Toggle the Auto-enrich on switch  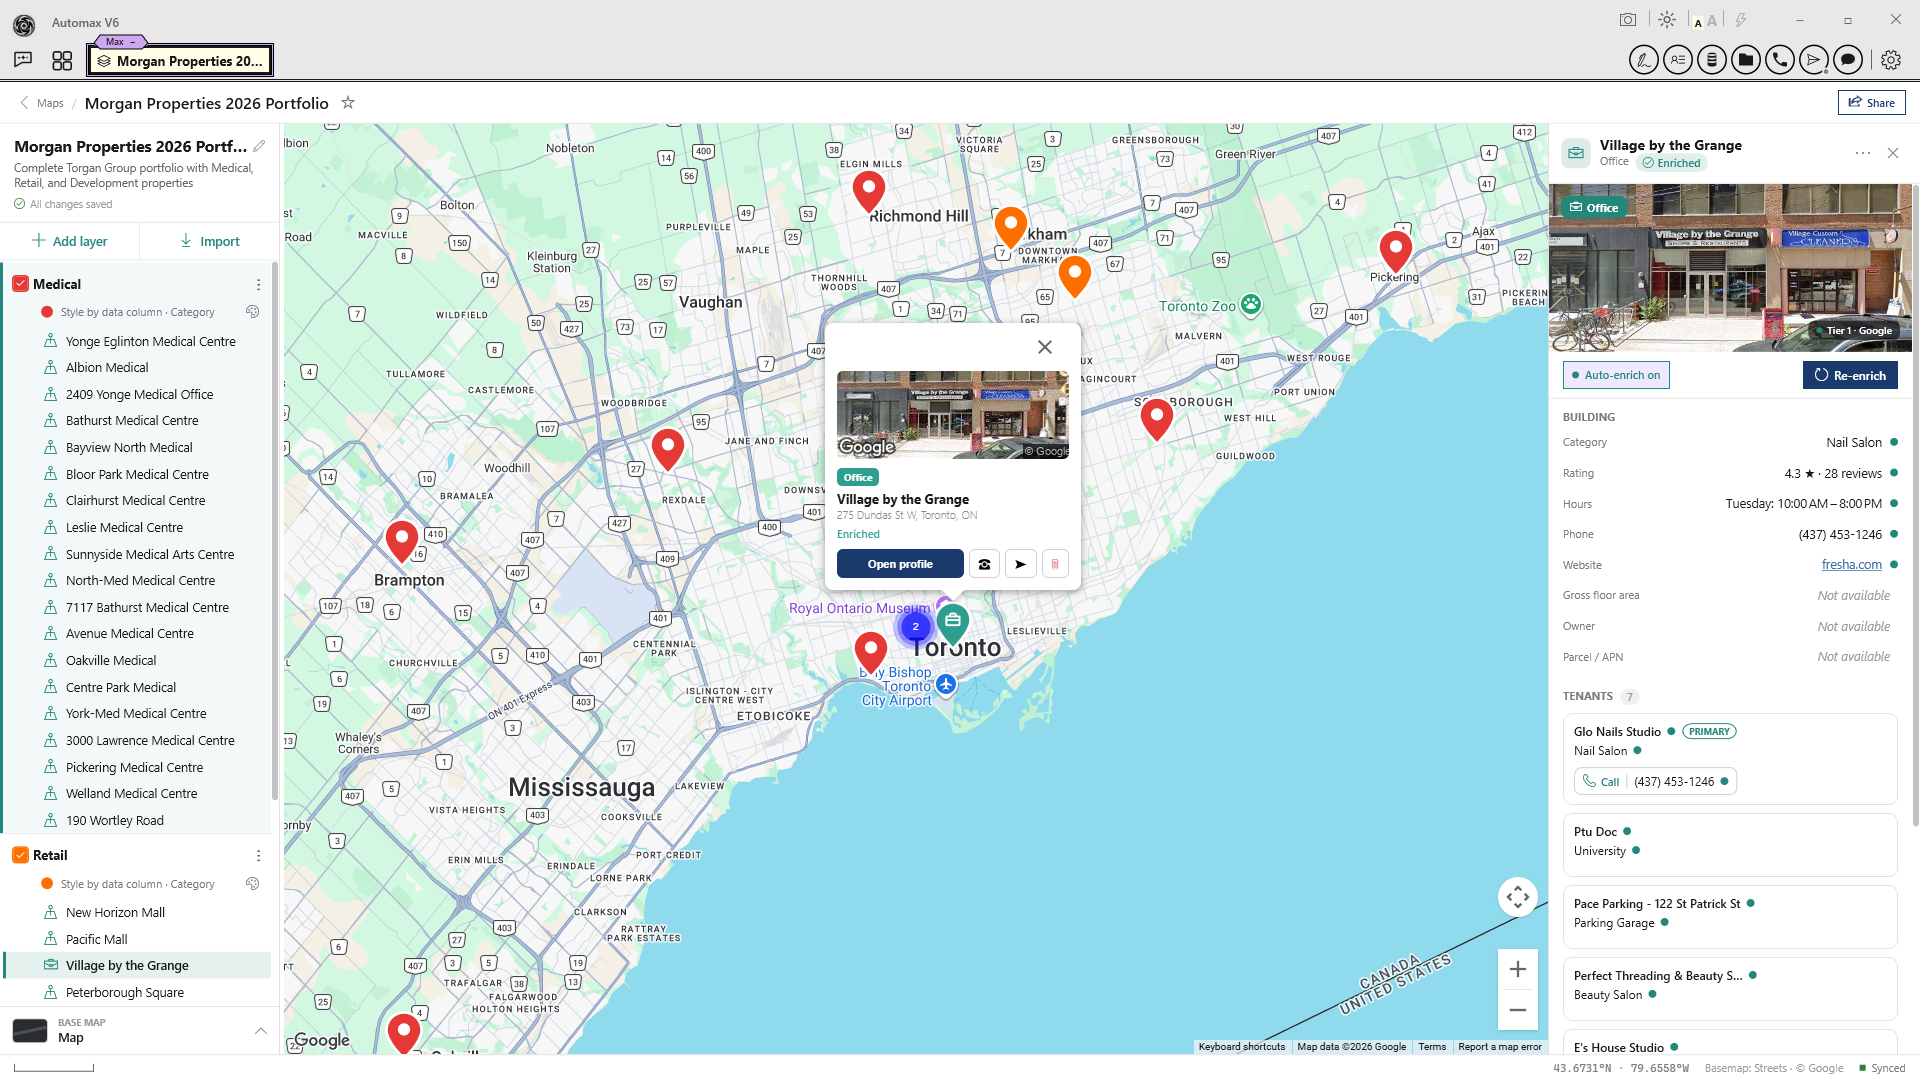click(x=1616, y=375)
